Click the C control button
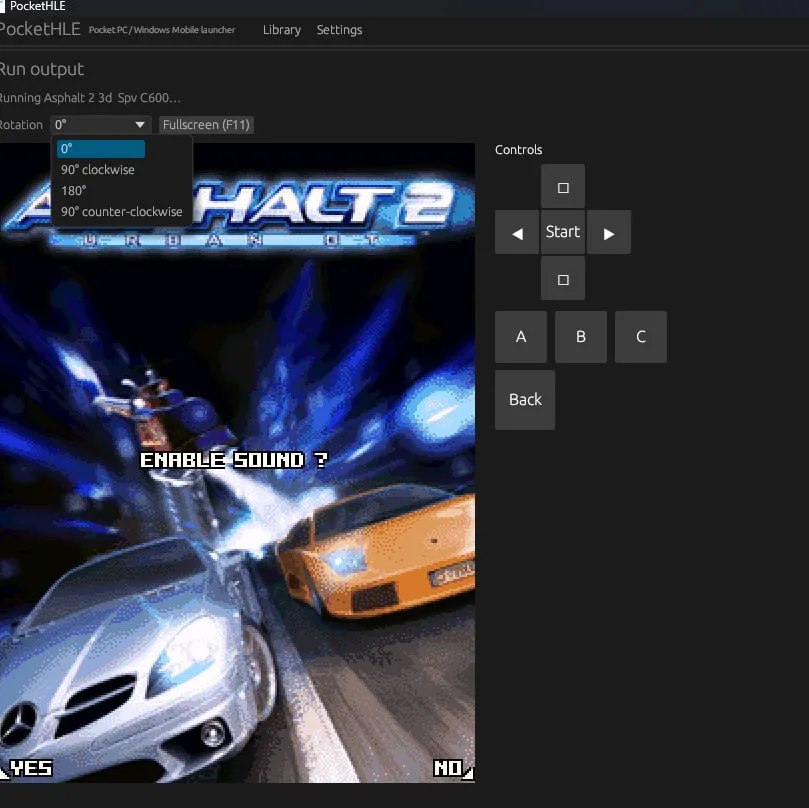This screenshot has height=808, width=809. (640, 336)
